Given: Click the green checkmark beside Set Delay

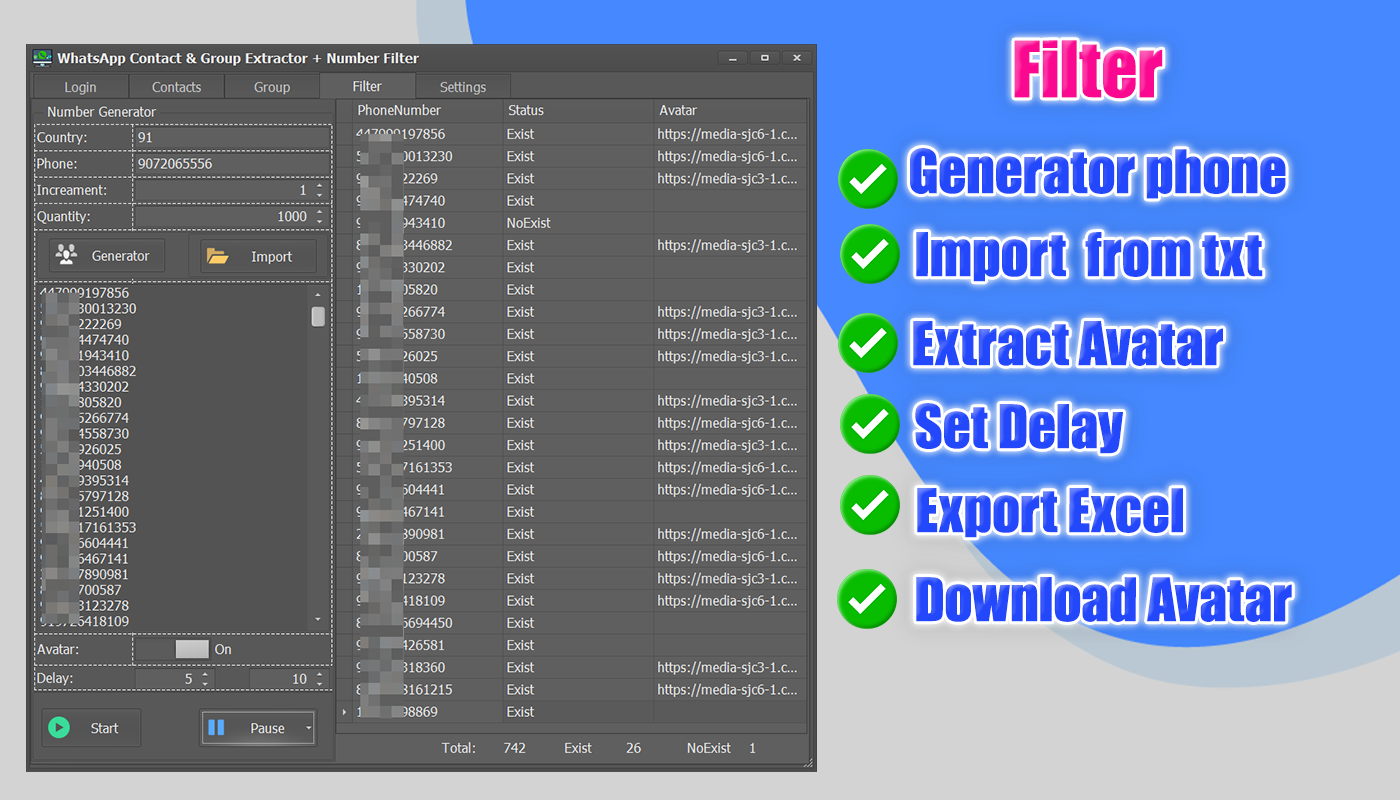Looking at the screenshot, I should click(870, 424).
